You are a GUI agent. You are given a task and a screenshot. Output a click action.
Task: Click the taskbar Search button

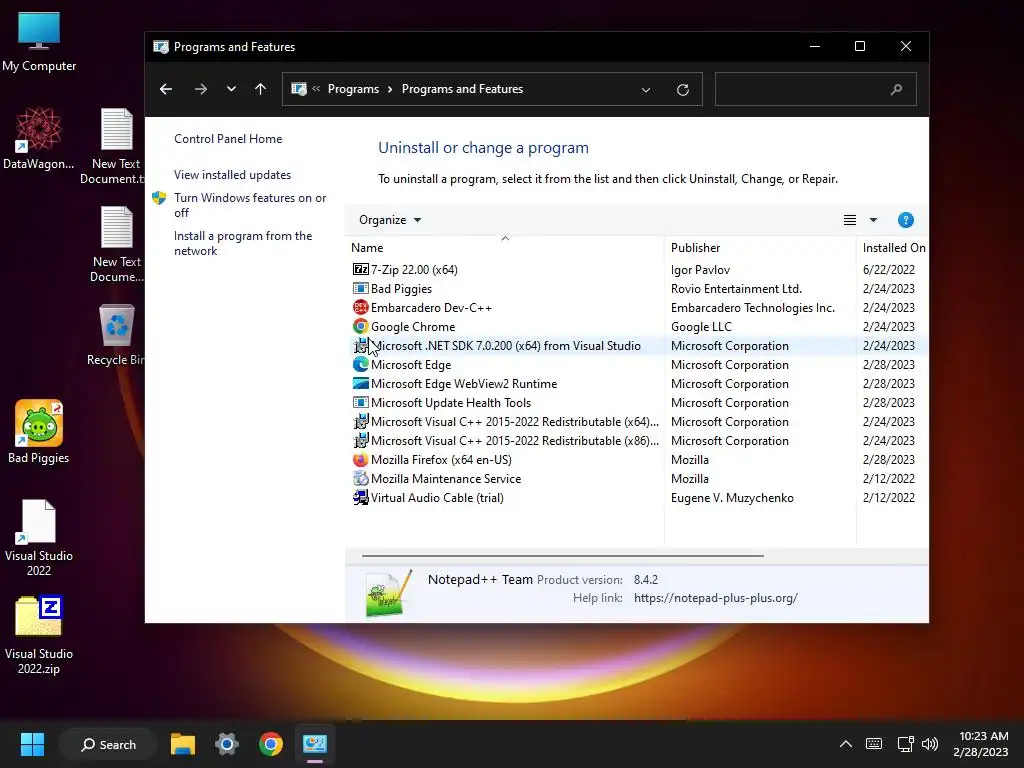[x=108, y=744]
